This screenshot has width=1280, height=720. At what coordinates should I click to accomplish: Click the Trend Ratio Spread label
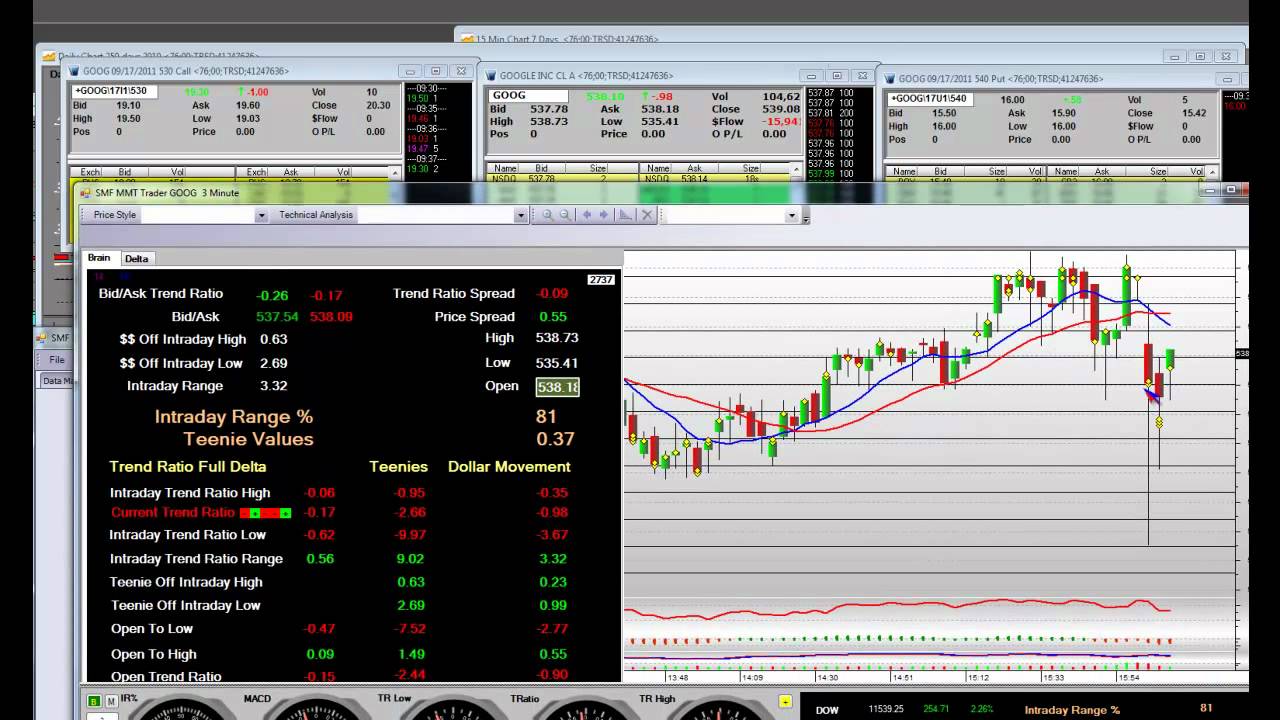(454, 293)
